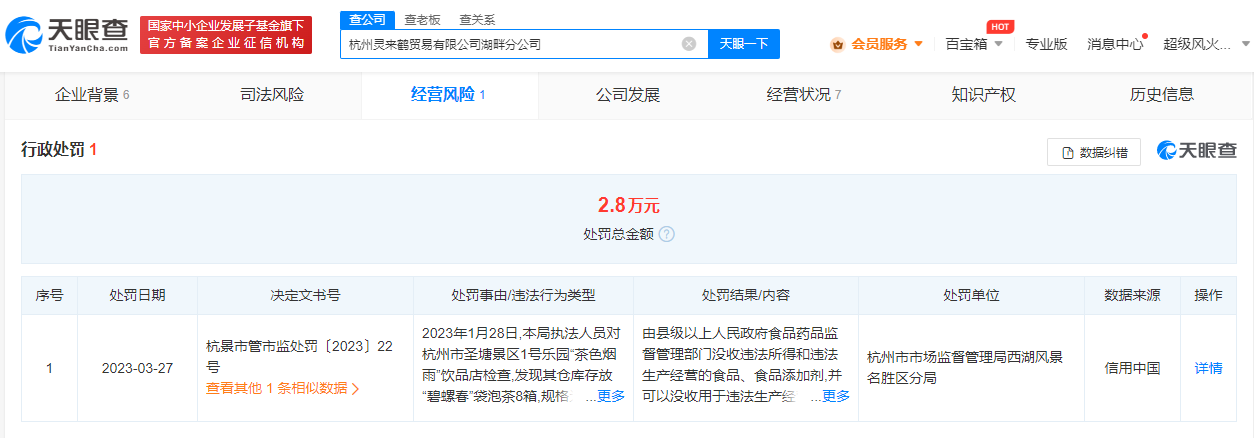Open the 会员服务 dropdown
The height and width of the screenshot is (438, 1254).
877,44
